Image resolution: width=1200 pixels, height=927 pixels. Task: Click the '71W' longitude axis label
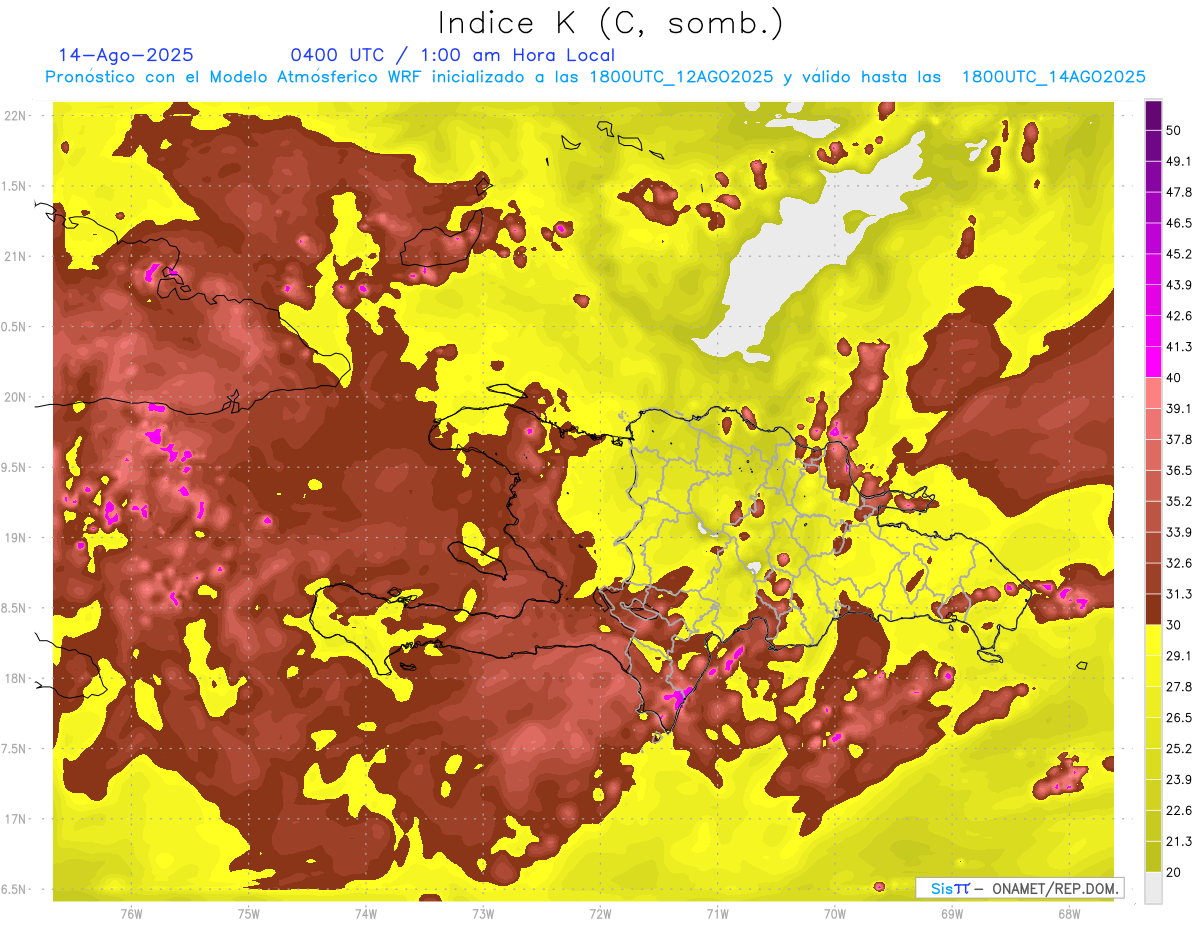pyautogui.click(x=717, y=914)
